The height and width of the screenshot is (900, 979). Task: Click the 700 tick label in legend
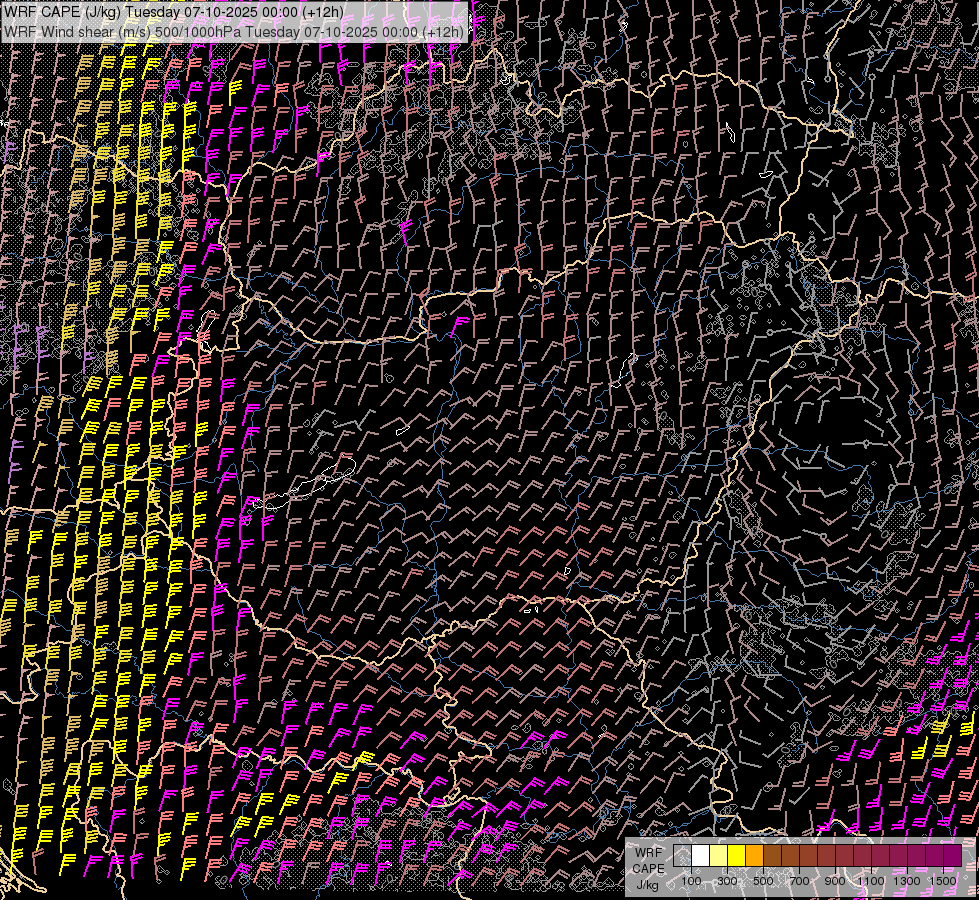799,881
